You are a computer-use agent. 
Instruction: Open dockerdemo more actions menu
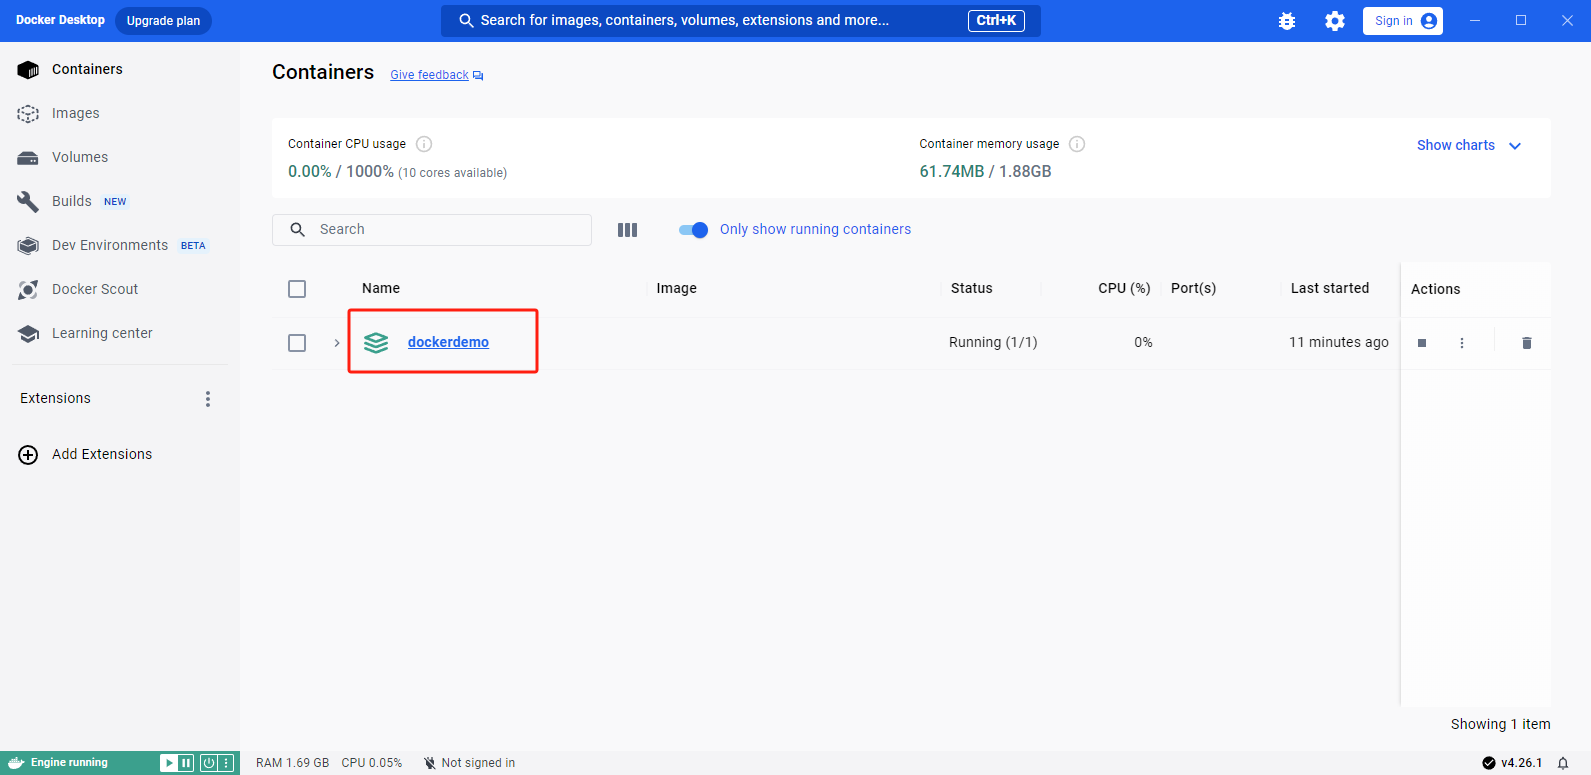[x=1462, y=343]
